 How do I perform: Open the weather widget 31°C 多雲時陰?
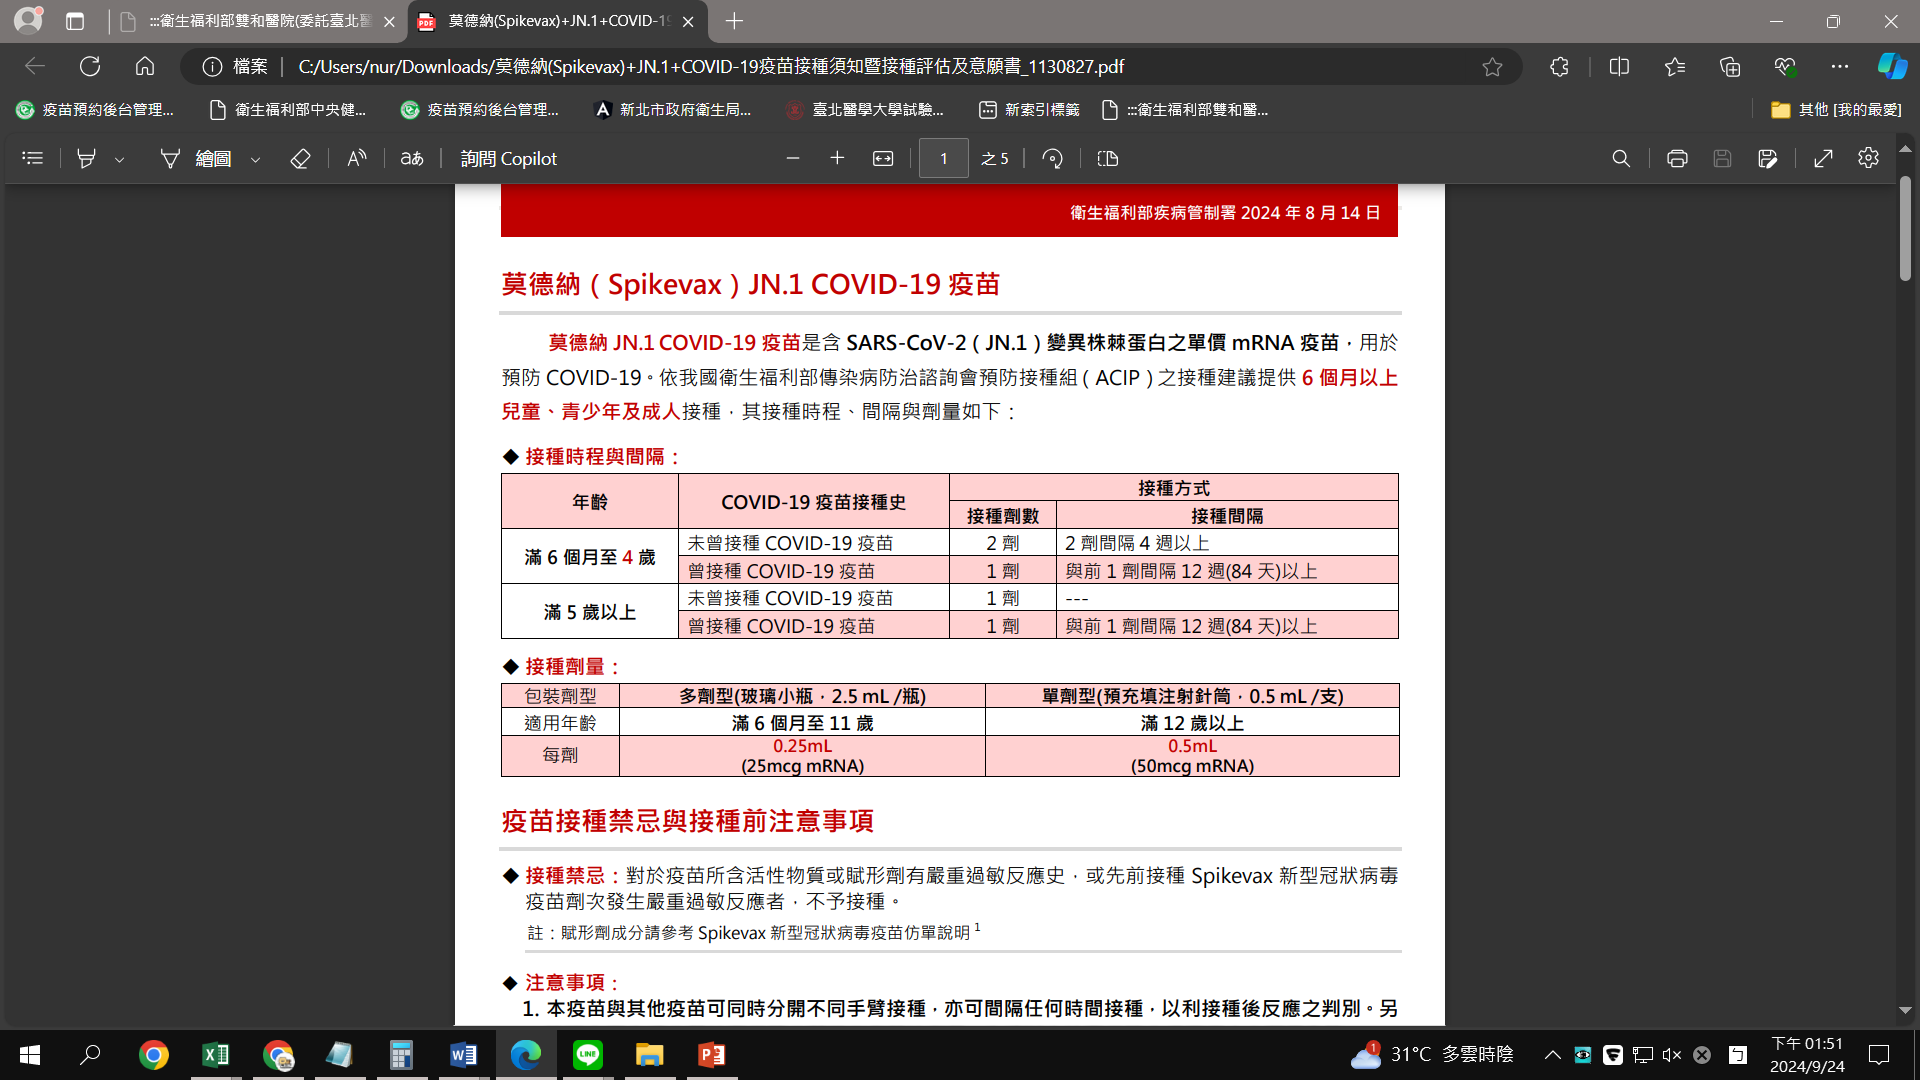pos(1432,1055)
